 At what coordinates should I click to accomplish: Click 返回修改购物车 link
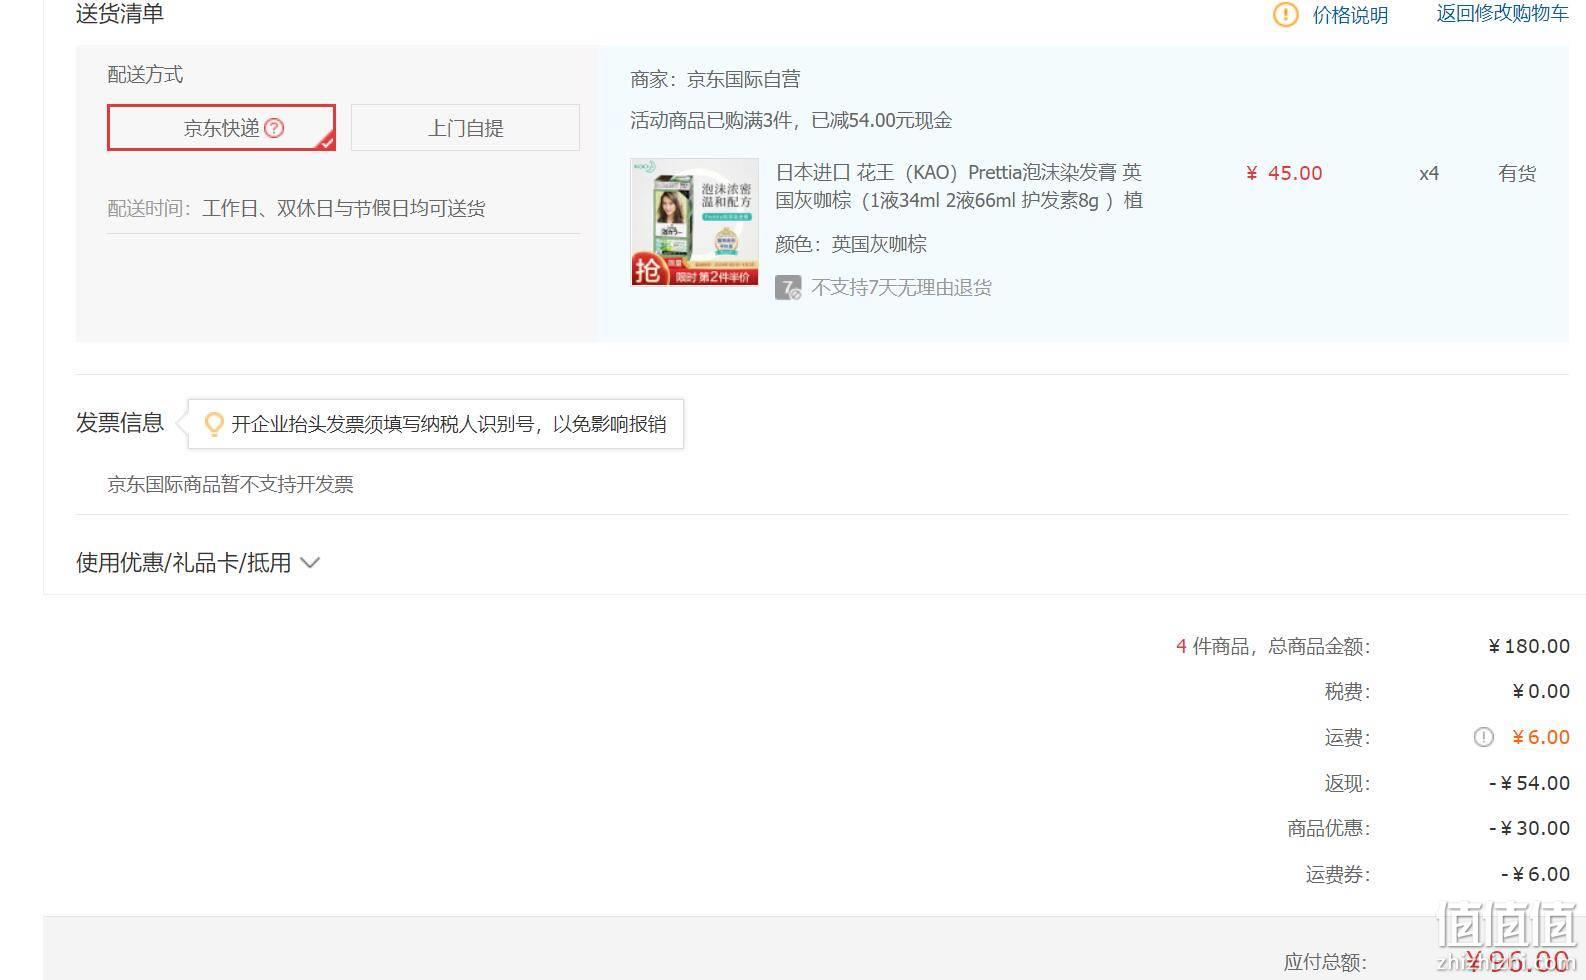(1502, 14)
